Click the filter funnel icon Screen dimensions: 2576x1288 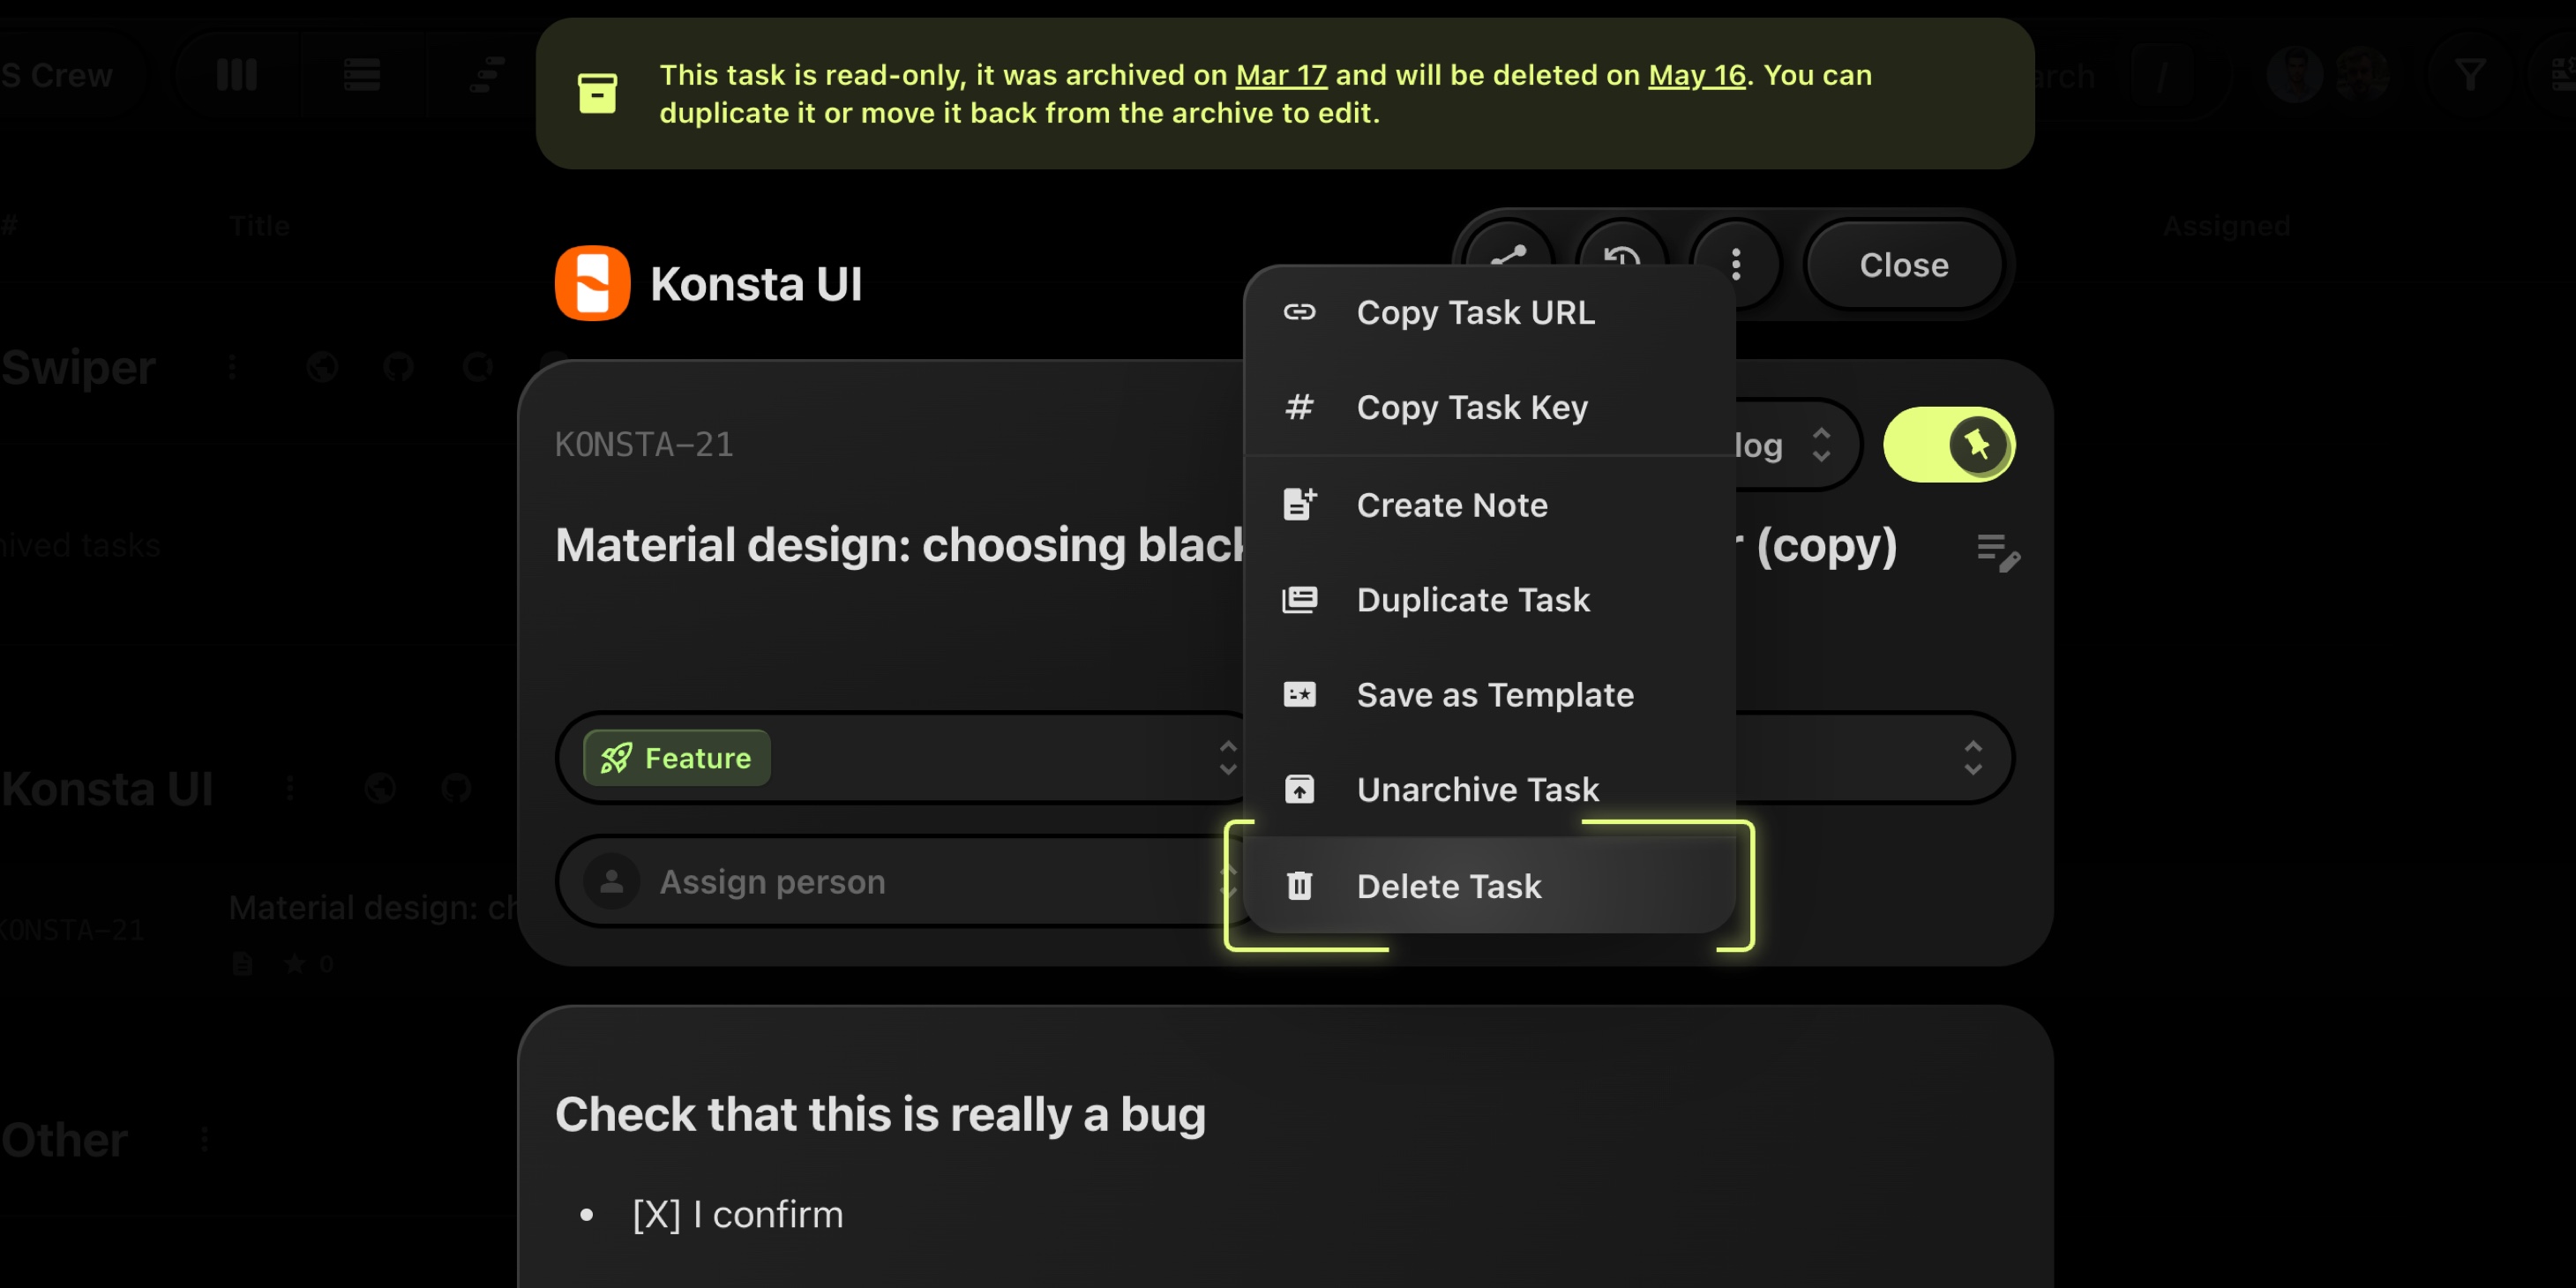tap(2470, 74)
